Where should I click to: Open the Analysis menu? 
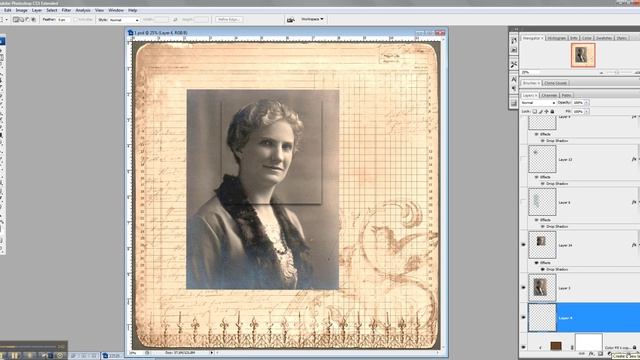coord(83,10)
